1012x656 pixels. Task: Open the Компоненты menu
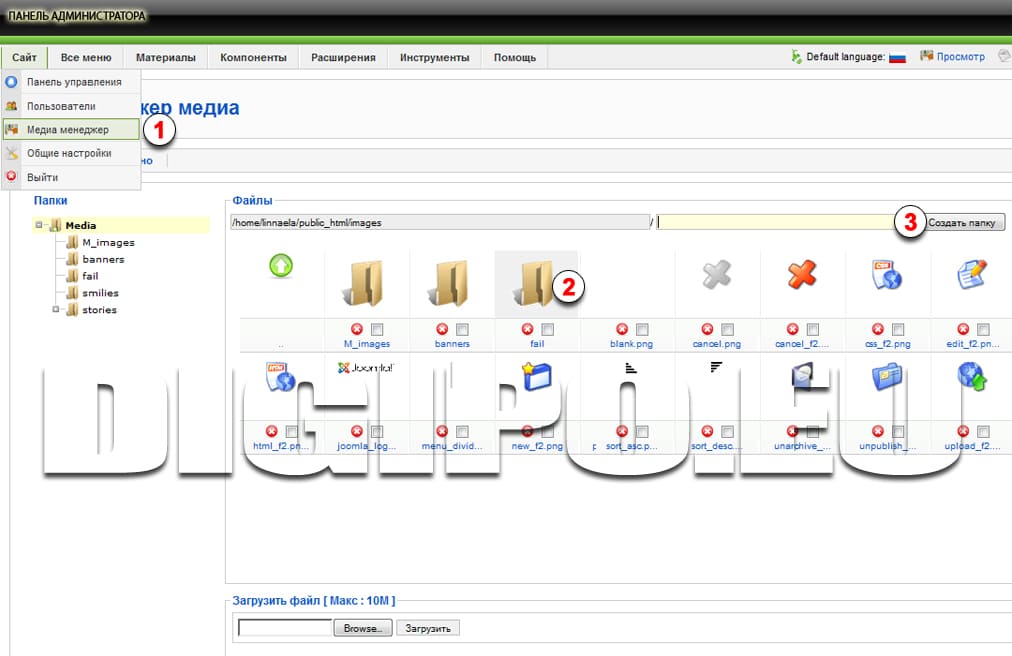point(253,57)
